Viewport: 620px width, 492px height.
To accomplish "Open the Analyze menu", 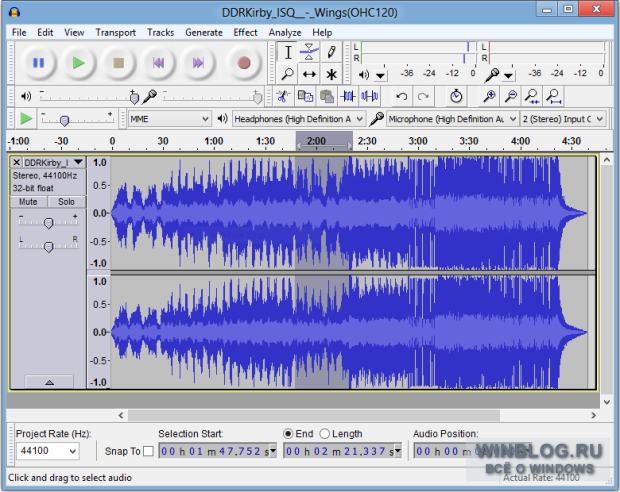I will coord(285,32).
